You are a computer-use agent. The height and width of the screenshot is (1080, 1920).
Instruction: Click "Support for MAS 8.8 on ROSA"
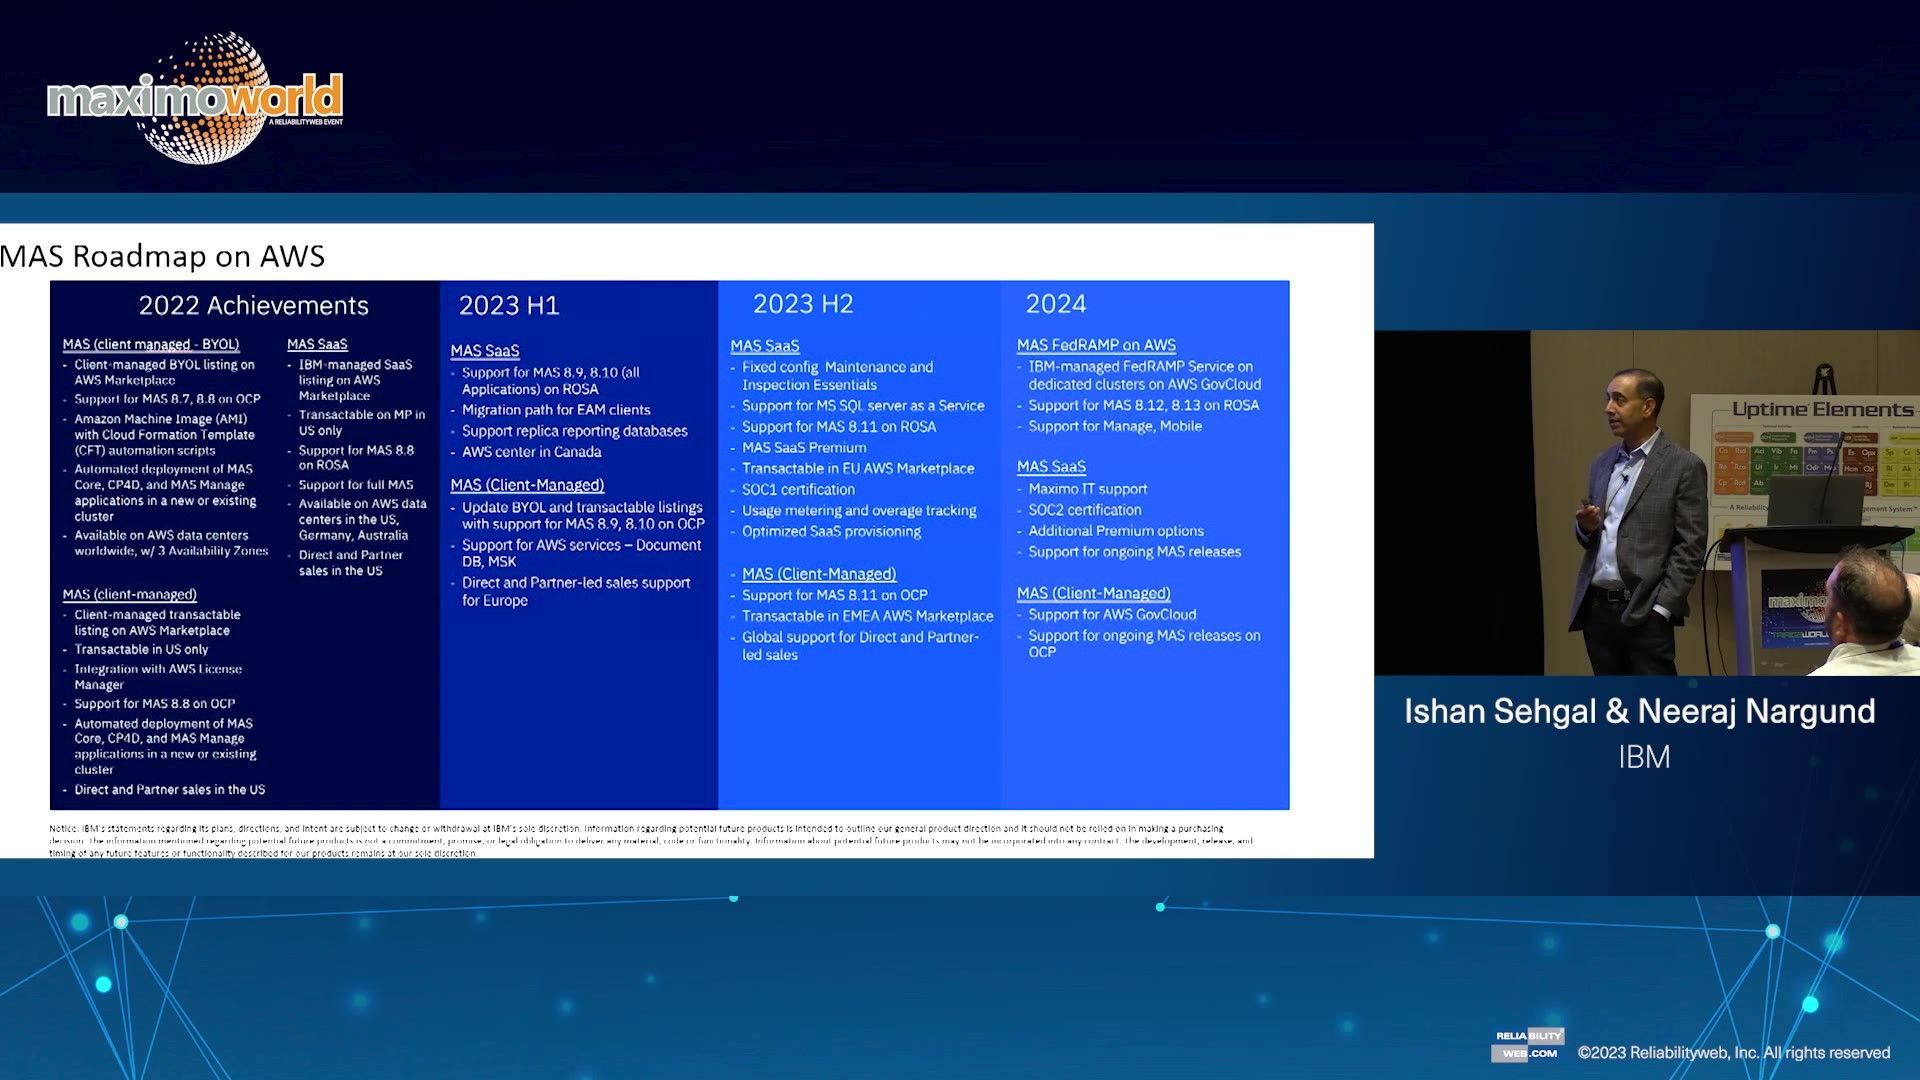click(x=356, y=458)
